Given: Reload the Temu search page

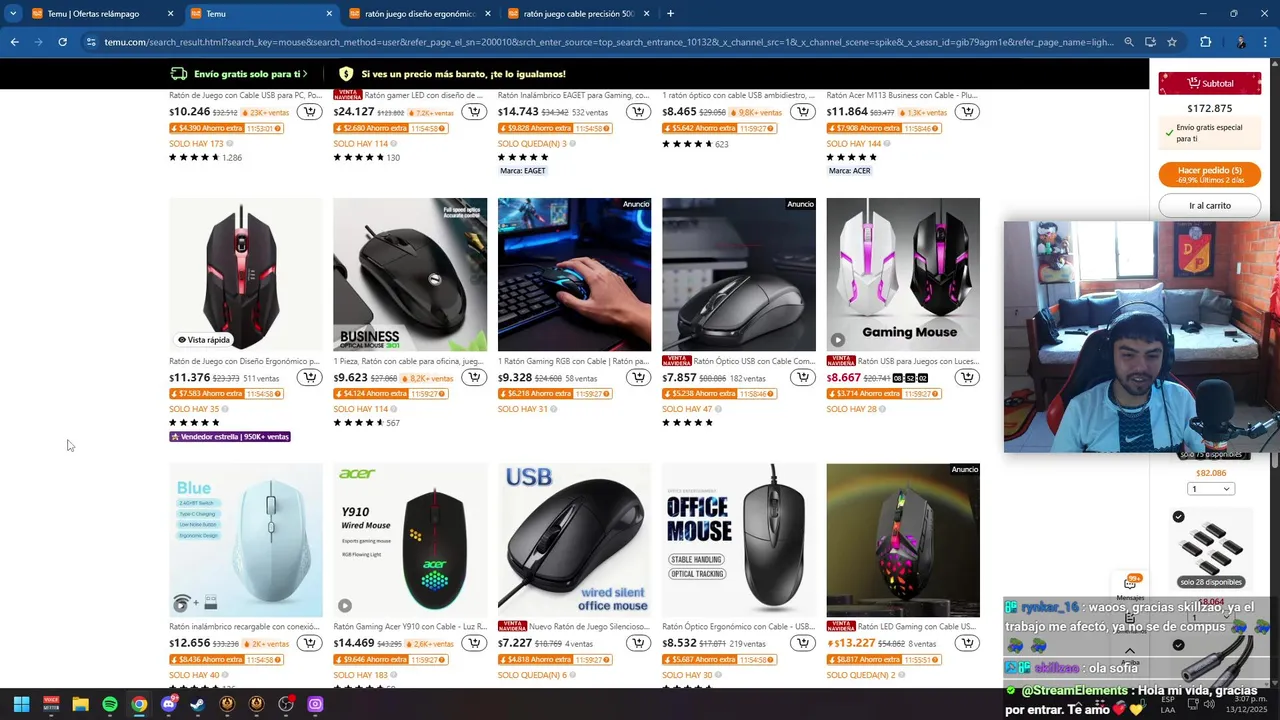Looking at the screenshot, I should tap(62, 42).
